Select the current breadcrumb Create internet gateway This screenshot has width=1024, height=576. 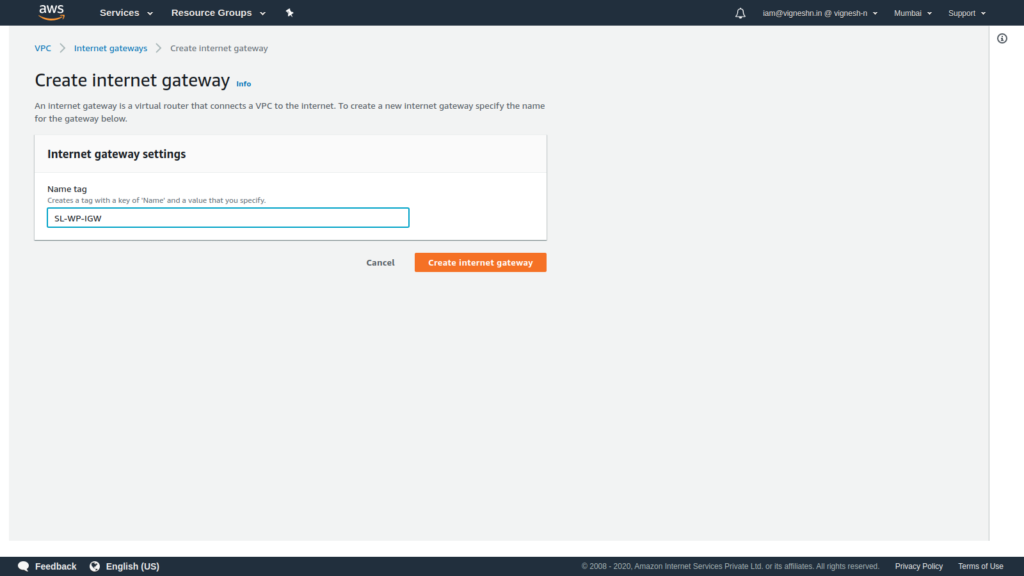219,48
